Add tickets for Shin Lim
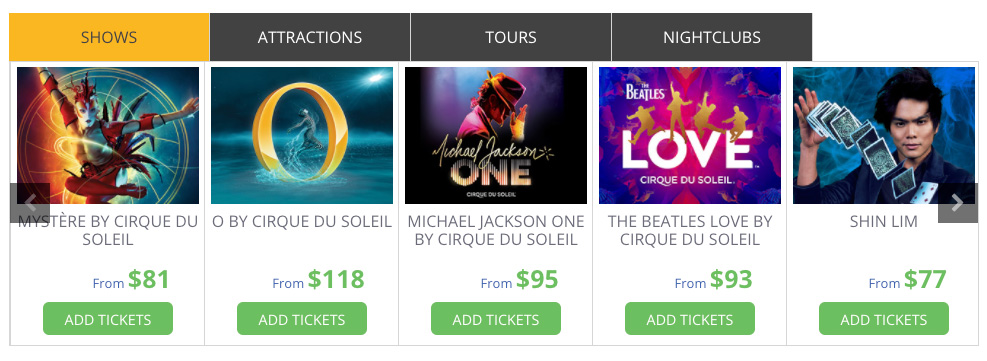This screenshot has width=987, height=361. pos(883,319)
